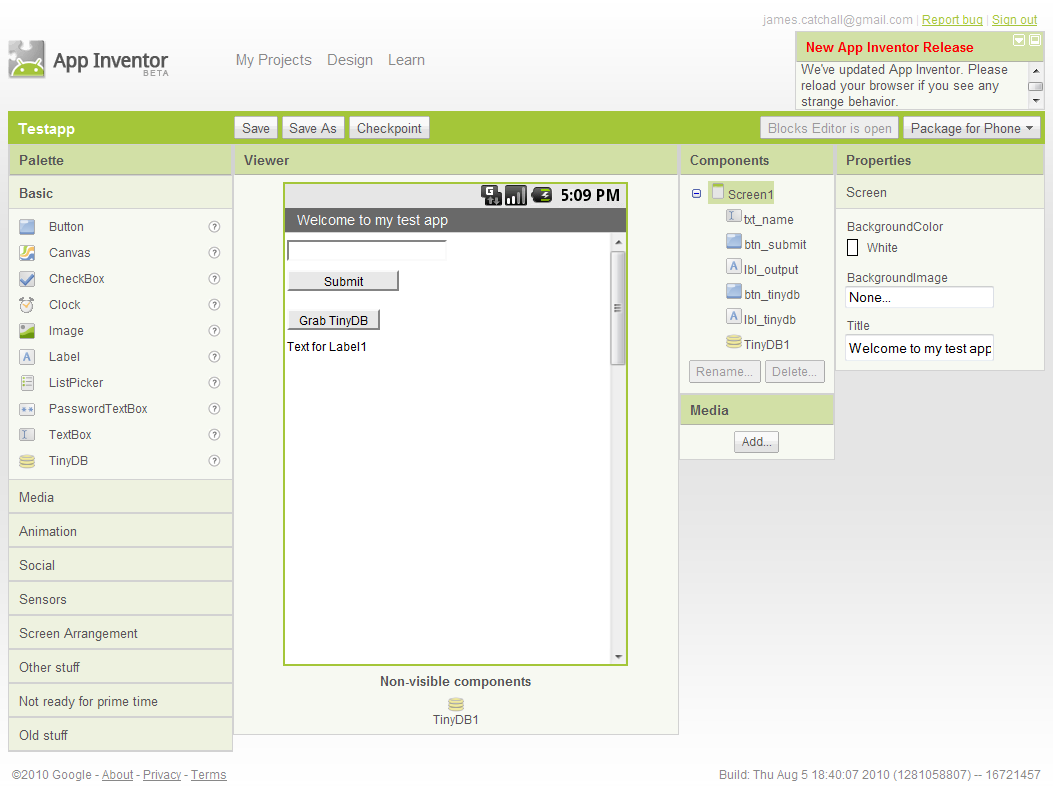1053x786 pixels.
Task: Expand the Screen Arrangement palette section
Action: [78, 633]
